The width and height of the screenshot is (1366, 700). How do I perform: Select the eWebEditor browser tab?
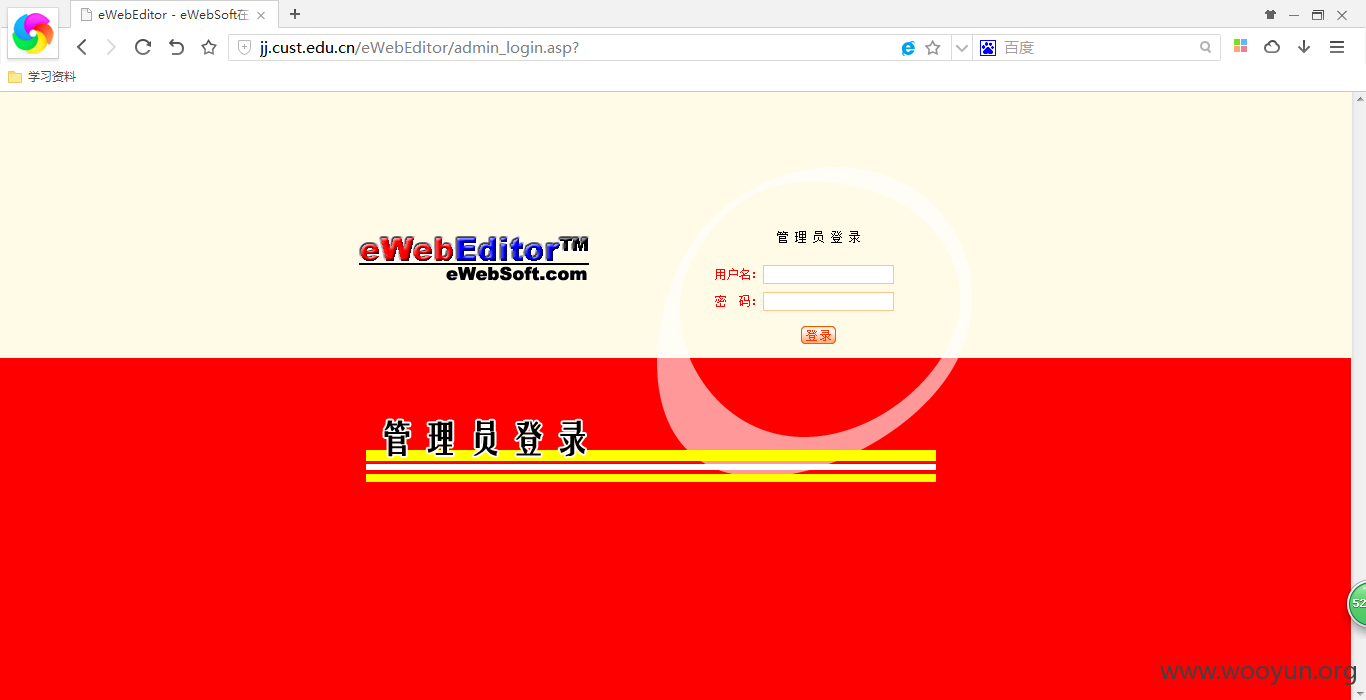pyautogui.click(x=173, y=15)
